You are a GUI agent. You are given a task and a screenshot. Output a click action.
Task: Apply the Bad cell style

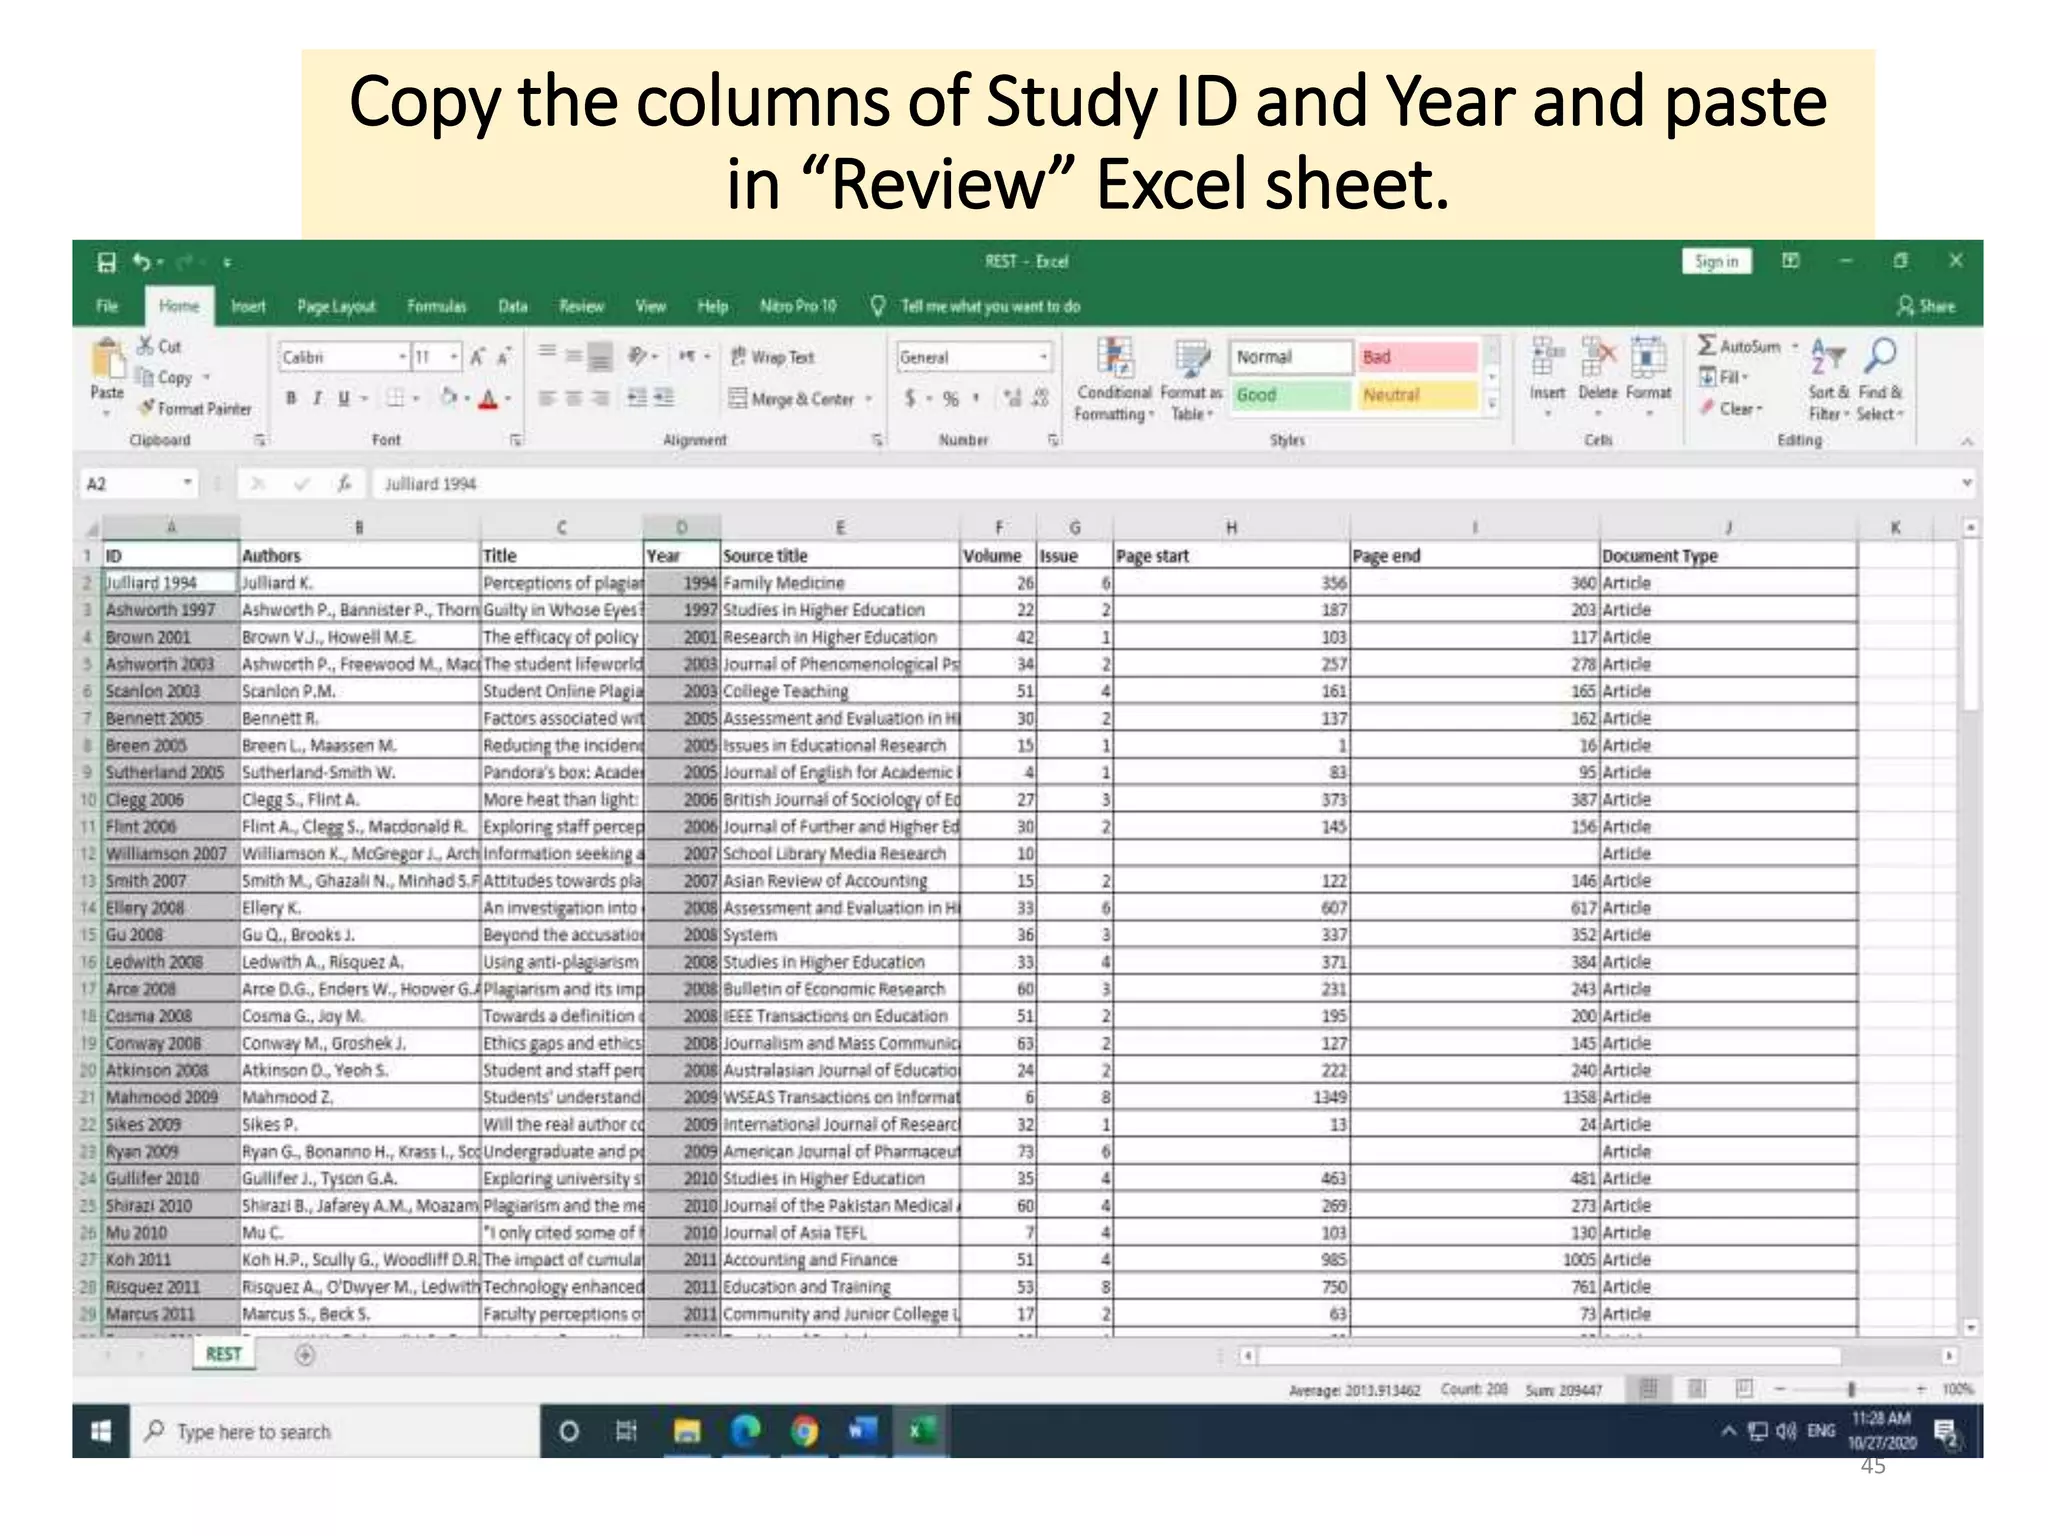click(1417, 357)
